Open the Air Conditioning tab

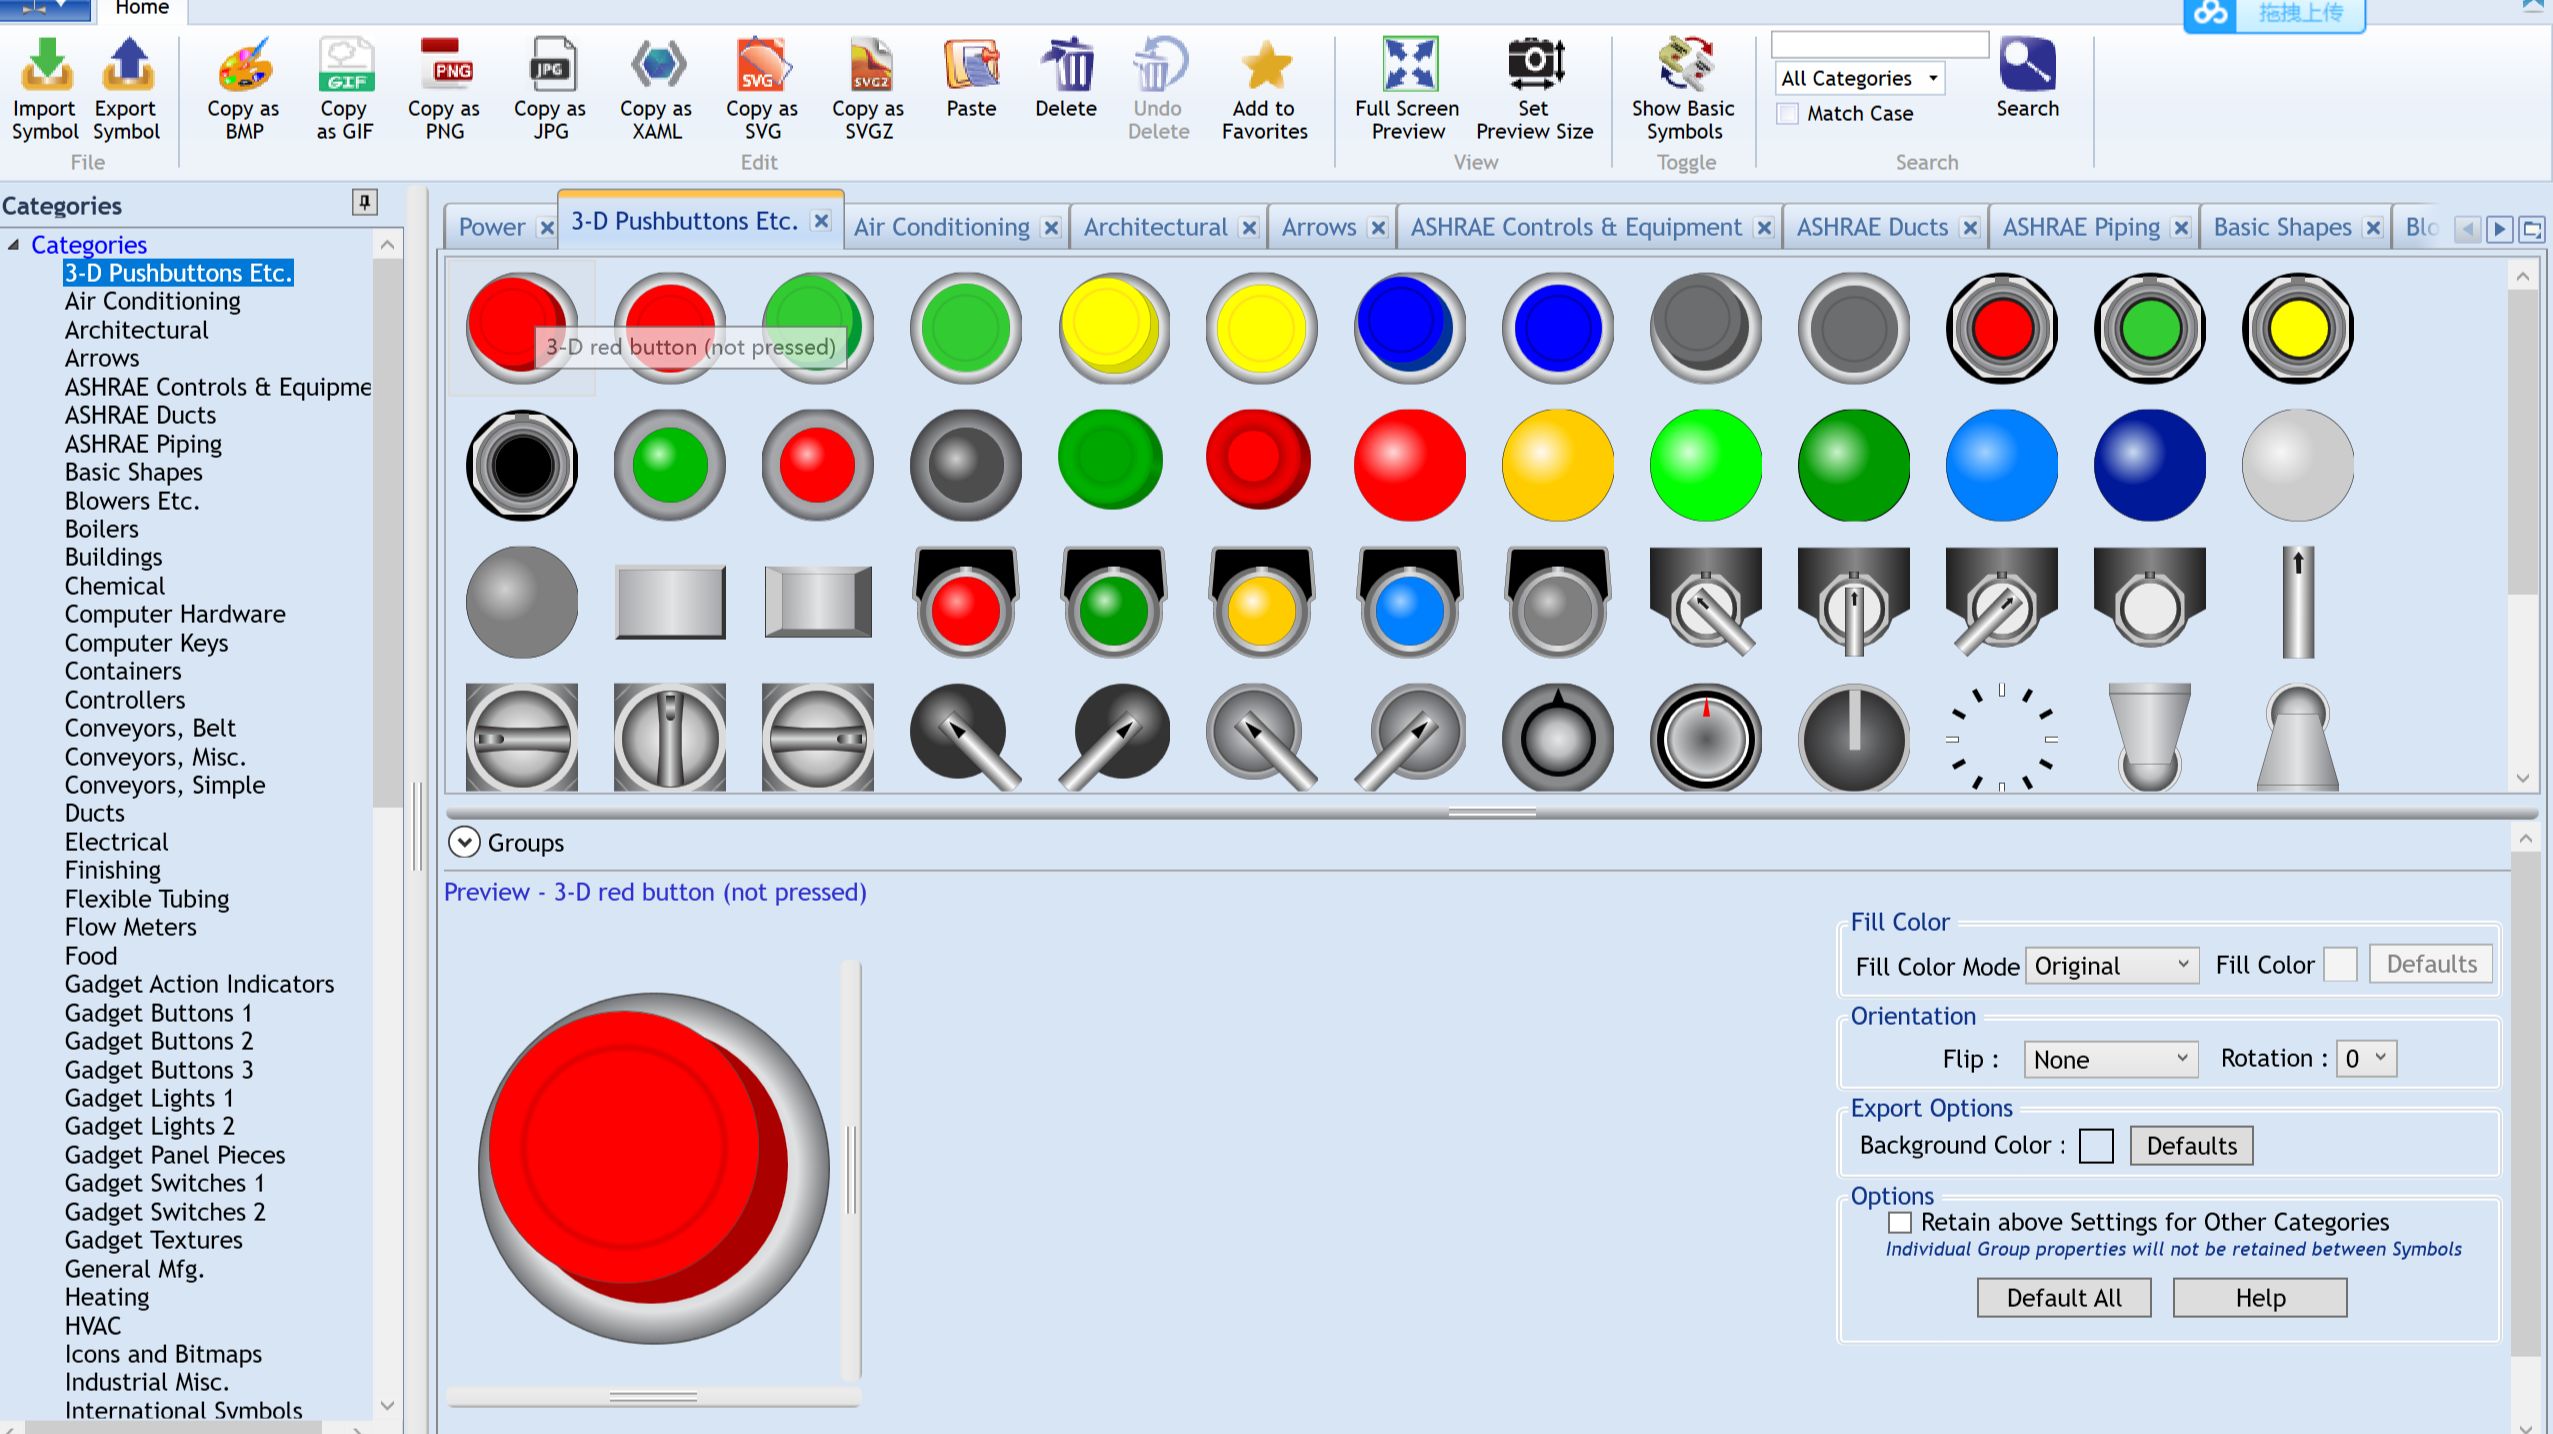click(x=941, y=227)
